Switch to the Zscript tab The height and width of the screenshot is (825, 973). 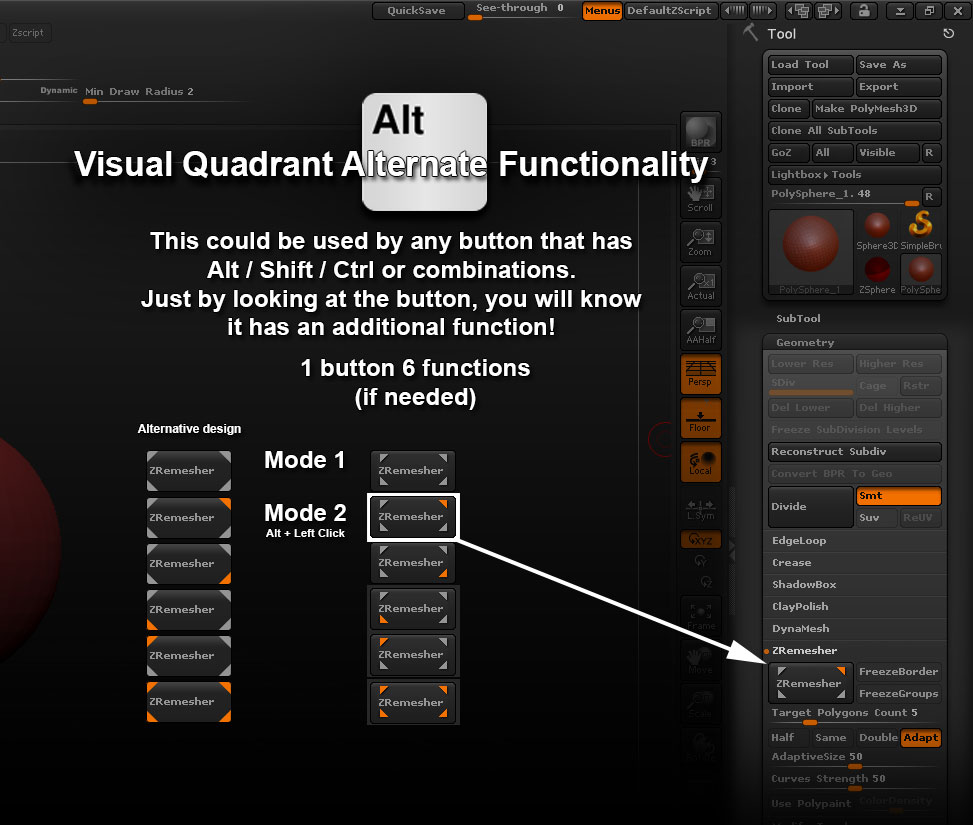pyautogui.click(x=28, y=32)
